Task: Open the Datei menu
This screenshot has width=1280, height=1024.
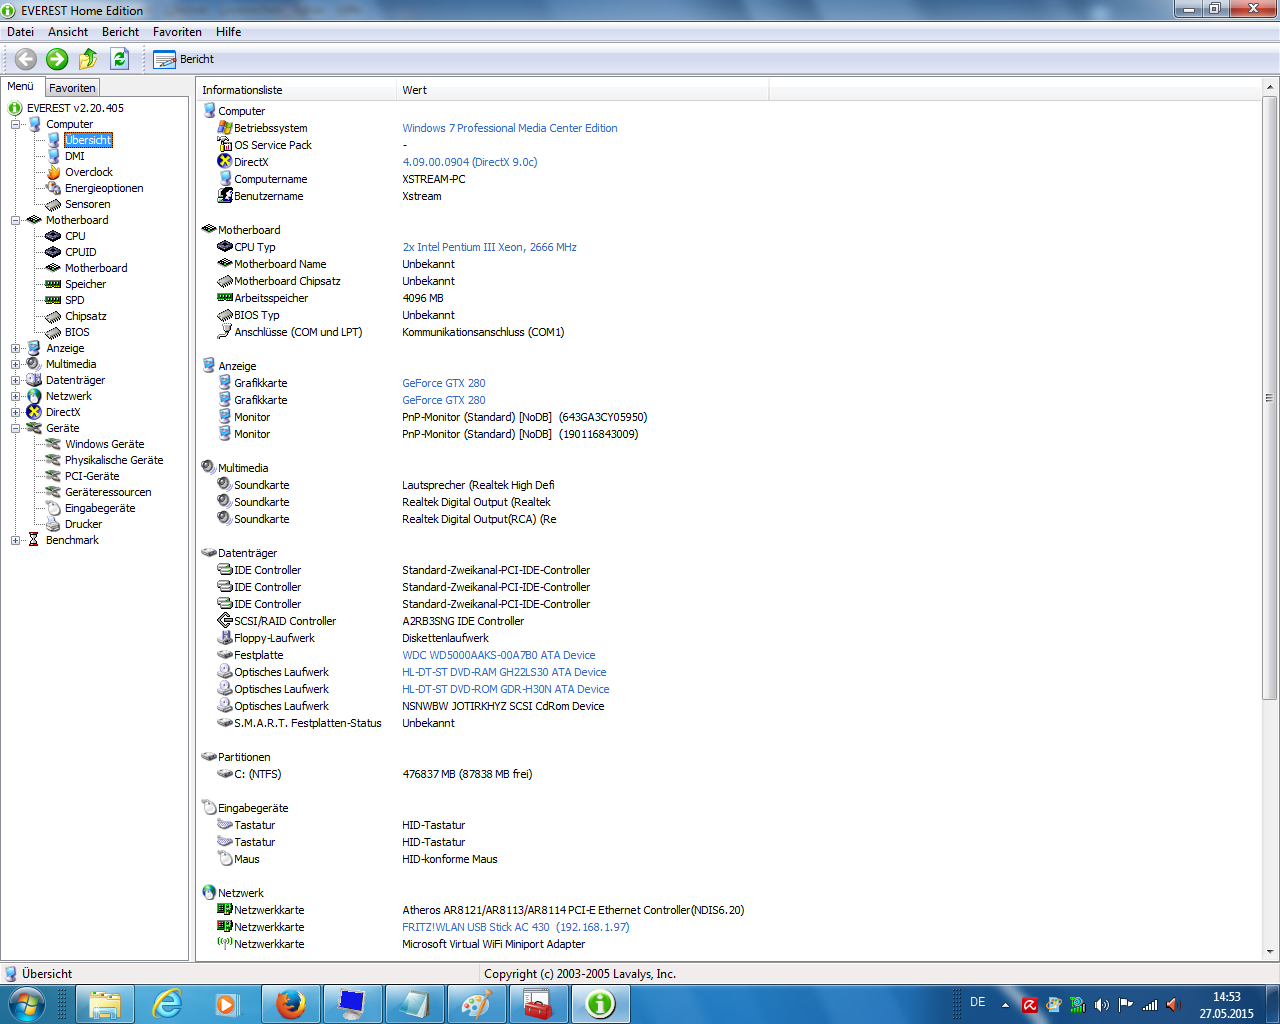Action: (x=20, y=32)
